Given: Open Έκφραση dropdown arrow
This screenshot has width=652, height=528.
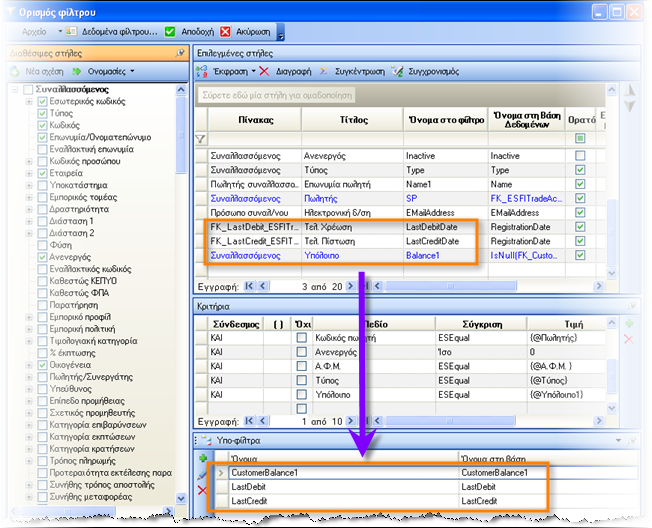Looking at the screenshot, I should pos(254,71).
